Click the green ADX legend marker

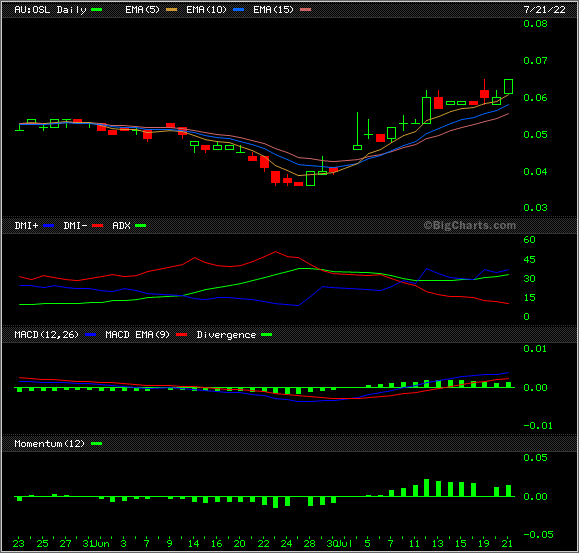point(140,226)
